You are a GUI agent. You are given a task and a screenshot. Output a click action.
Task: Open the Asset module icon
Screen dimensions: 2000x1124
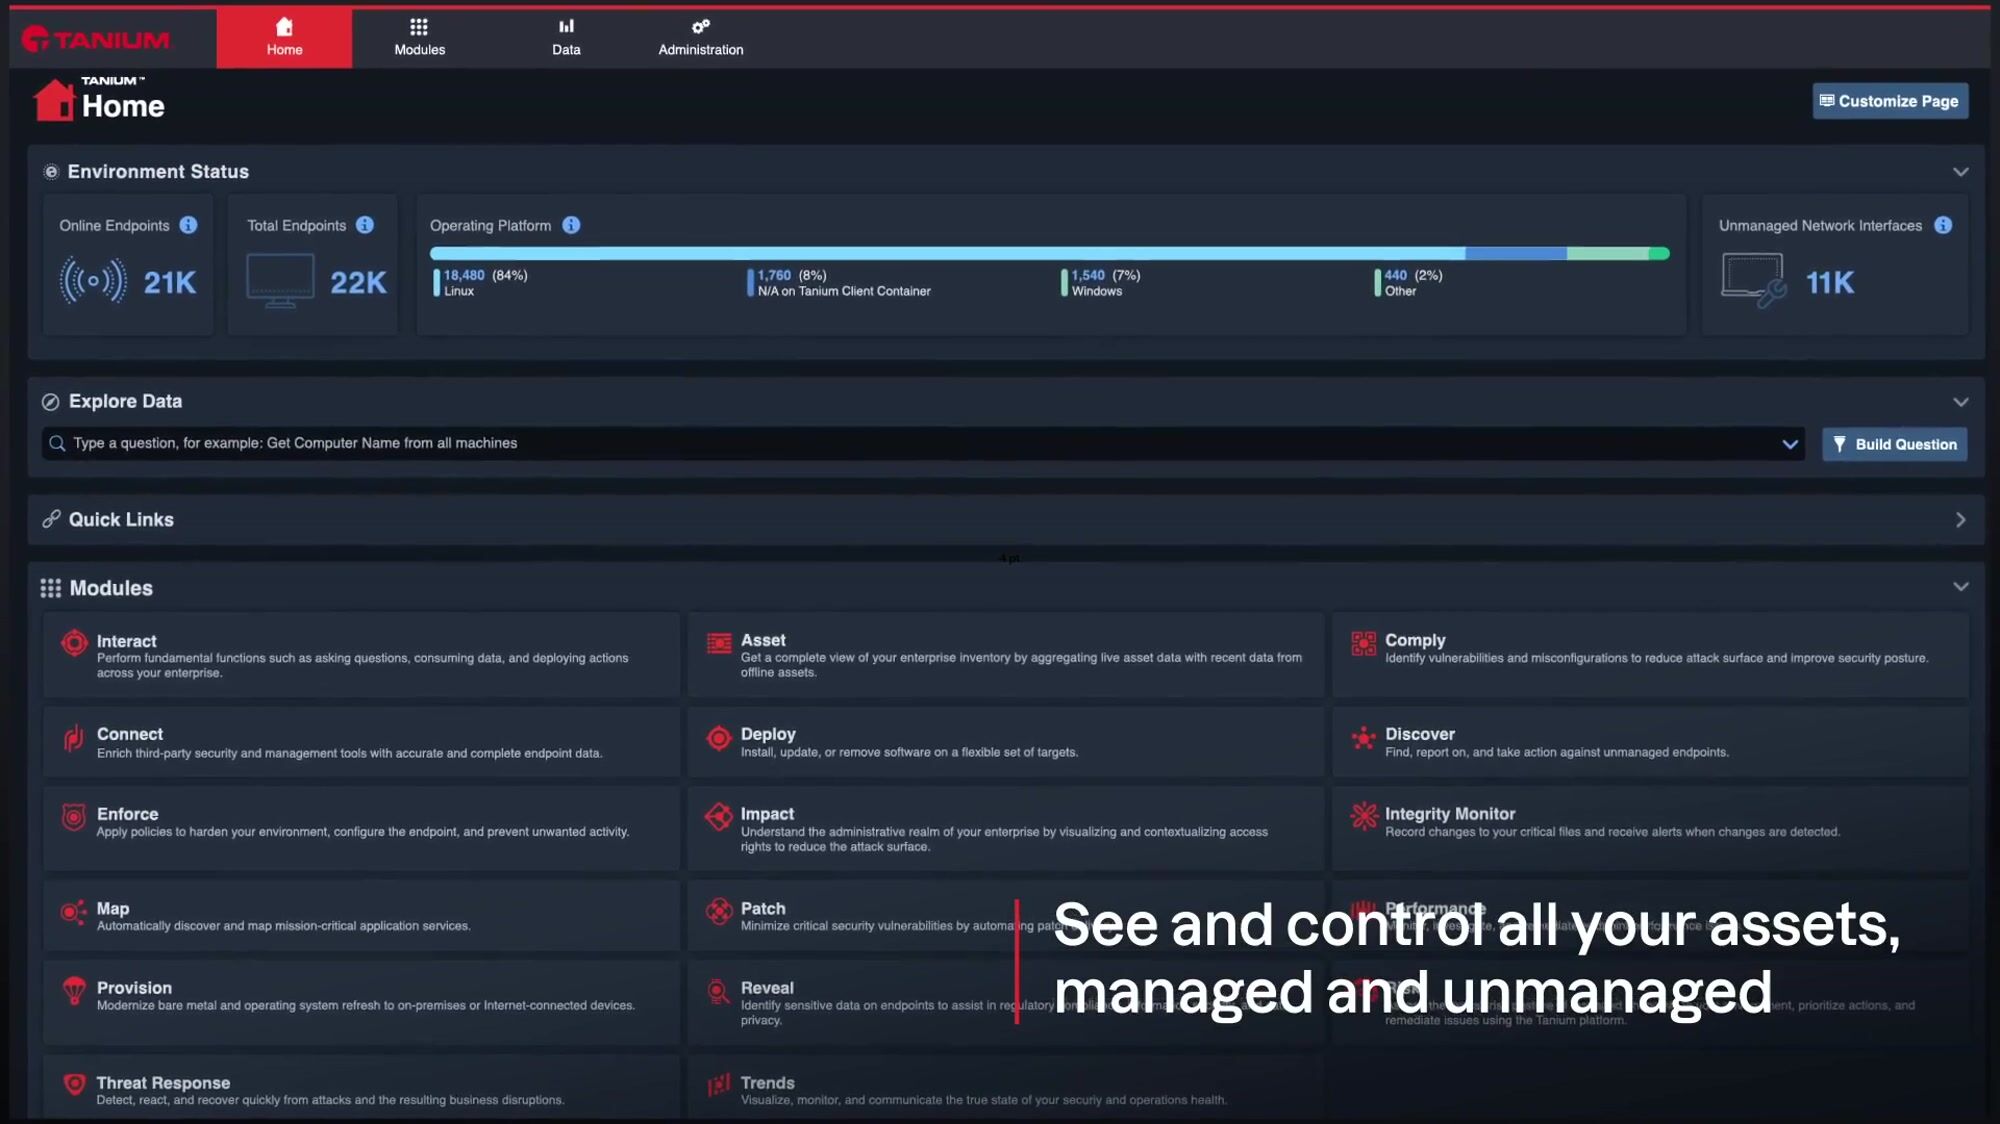click(x=719, y=643)
